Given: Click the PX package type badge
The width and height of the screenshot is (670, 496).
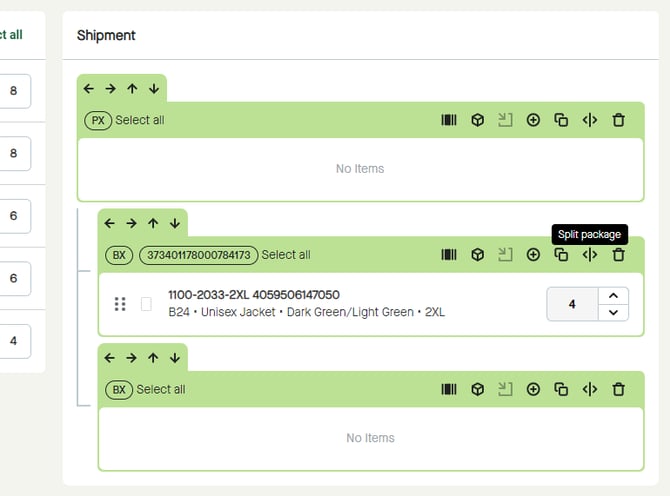Looking at the screenshot, I should 98,120.
